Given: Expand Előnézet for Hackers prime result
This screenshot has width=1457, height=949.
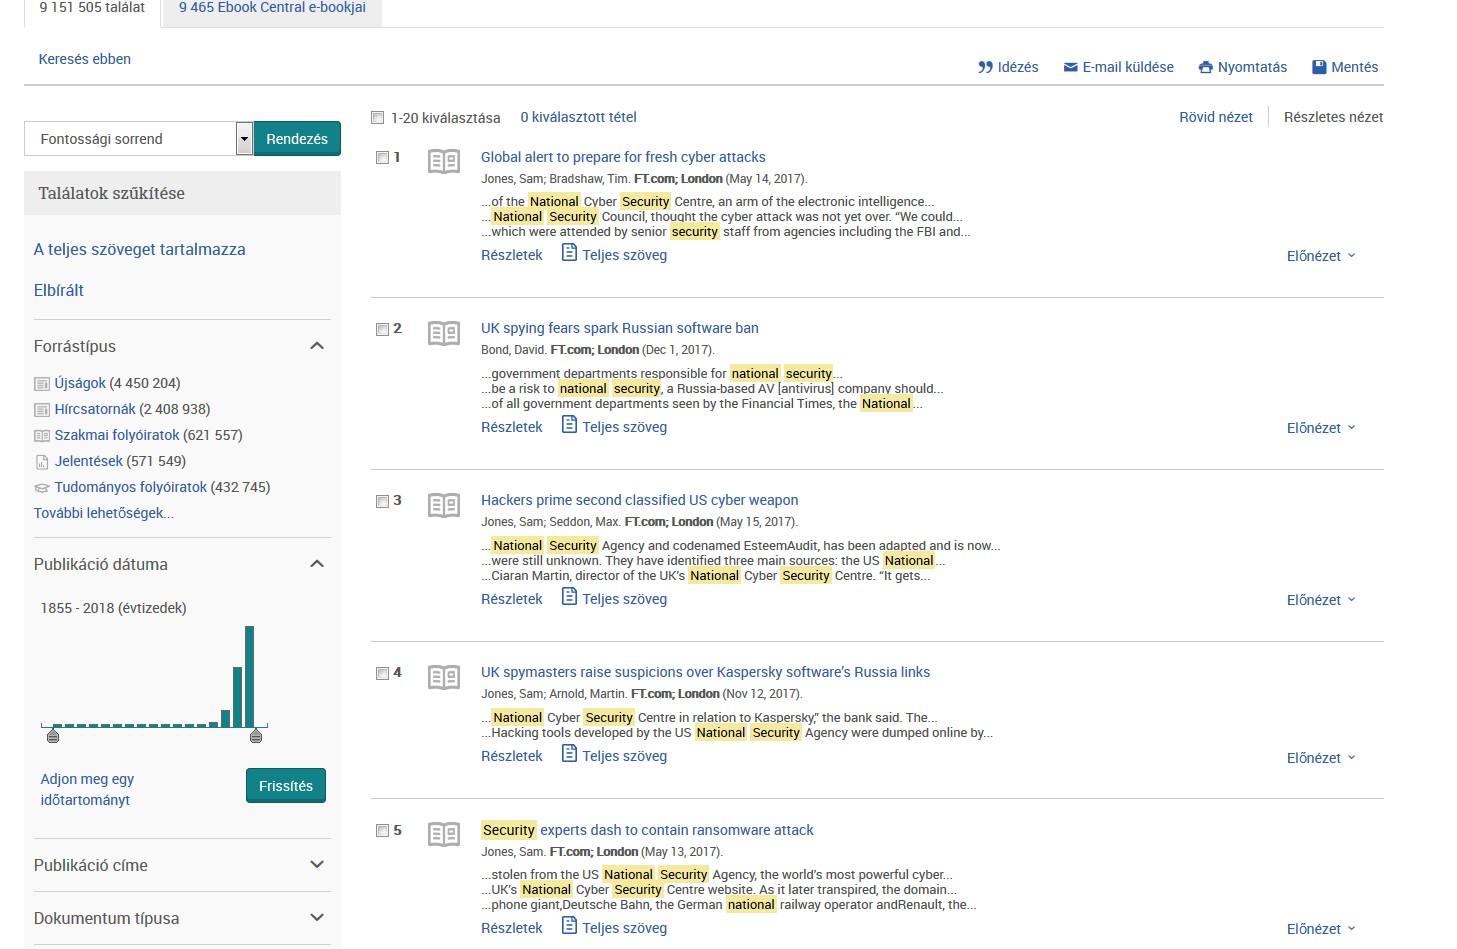Looking at the screenshot, I should (x=1321, y=600).
